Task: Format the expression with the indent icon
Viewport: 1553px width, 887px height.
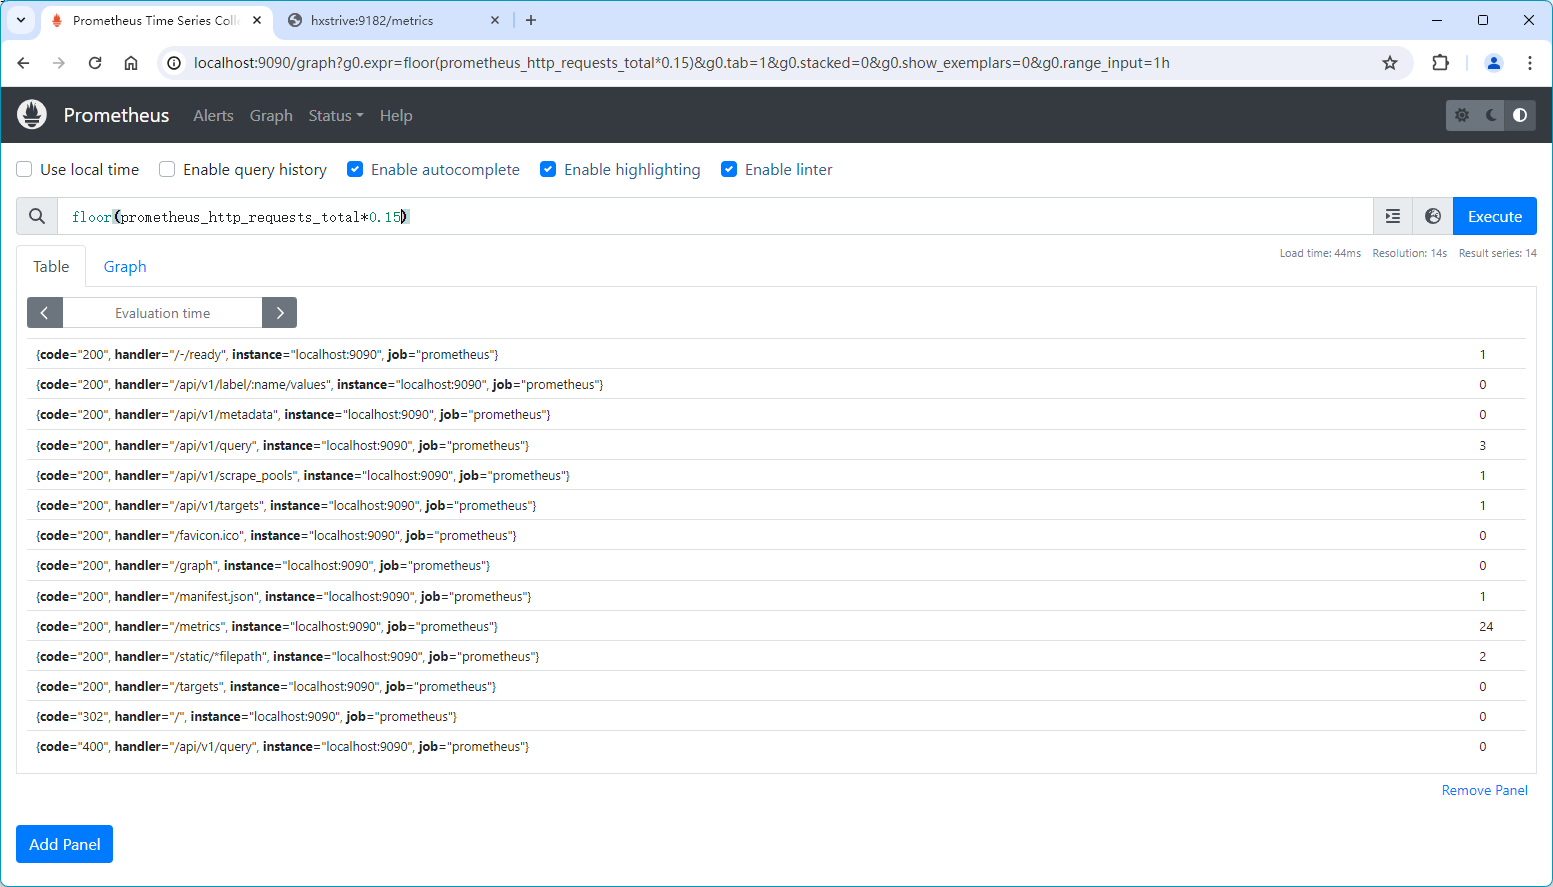Action: 1393,216
